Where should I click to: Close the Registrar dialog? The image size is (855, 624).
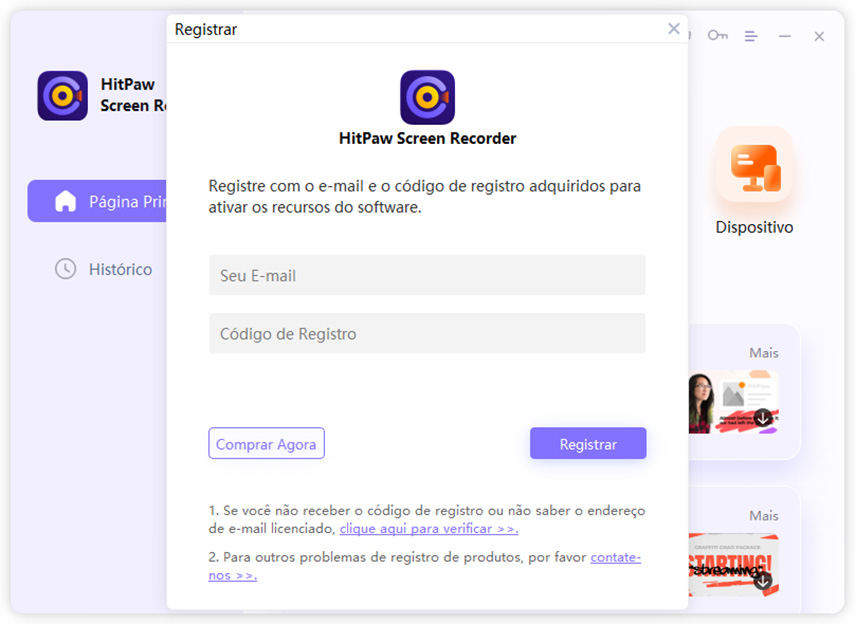[673, 28]
